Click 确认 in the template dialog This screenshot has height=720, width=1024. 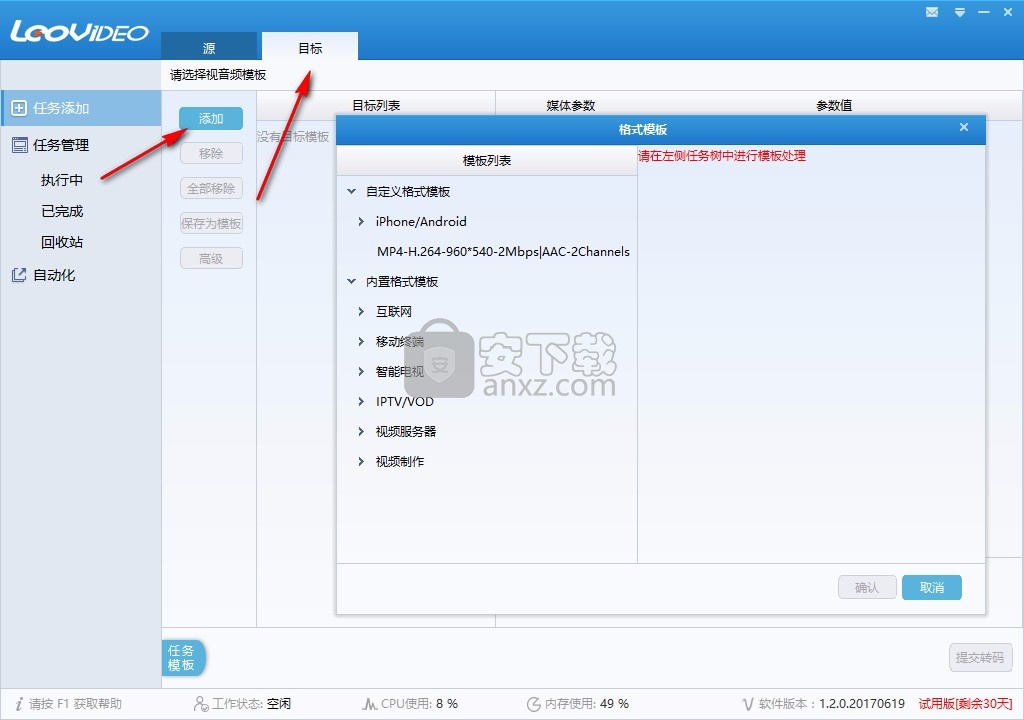coord(867,587)
